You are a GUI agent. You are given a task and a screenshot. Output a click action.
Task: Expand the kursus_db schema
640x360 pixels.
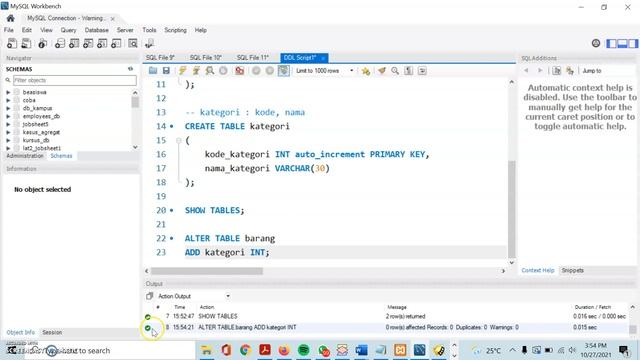(x=8, y=140)
